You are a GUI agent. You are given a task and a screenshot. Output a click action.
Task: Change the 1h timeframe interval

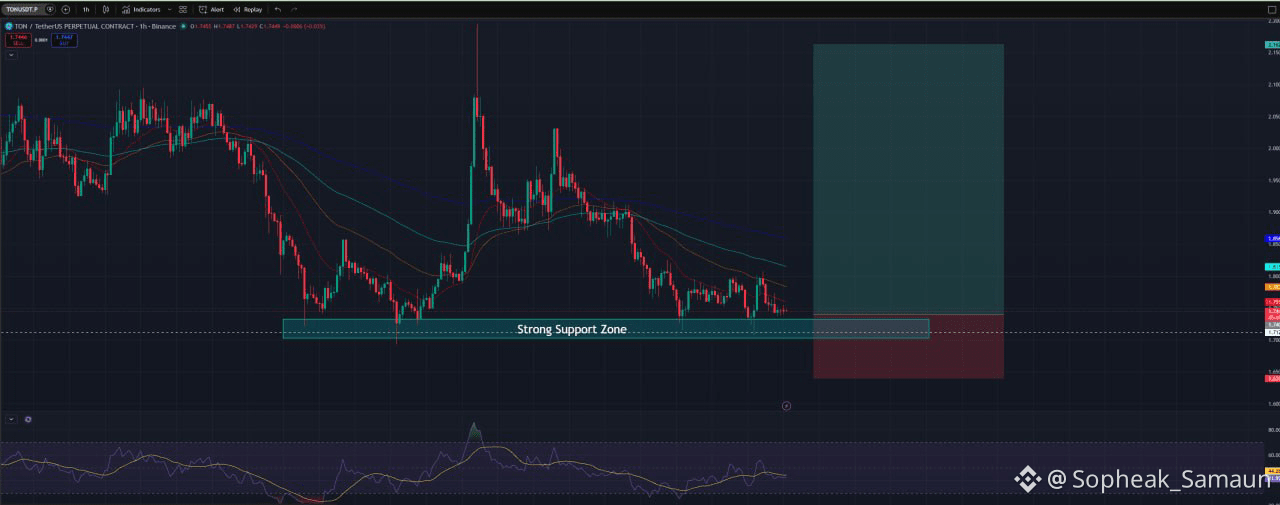(86, 10)
